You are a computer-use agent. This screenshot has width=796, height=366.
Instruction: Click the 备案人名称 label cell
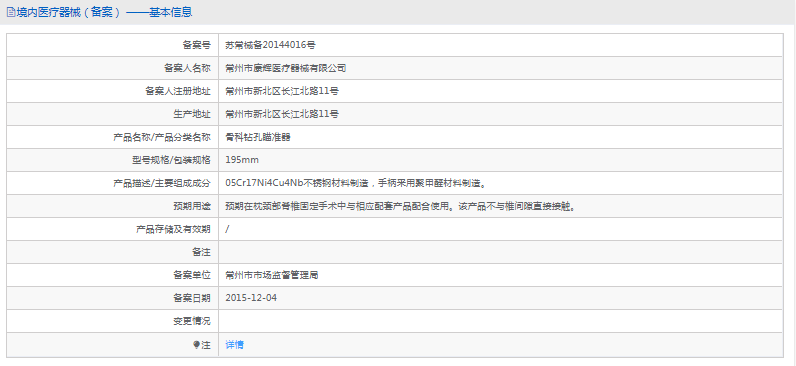pos(113,68)
